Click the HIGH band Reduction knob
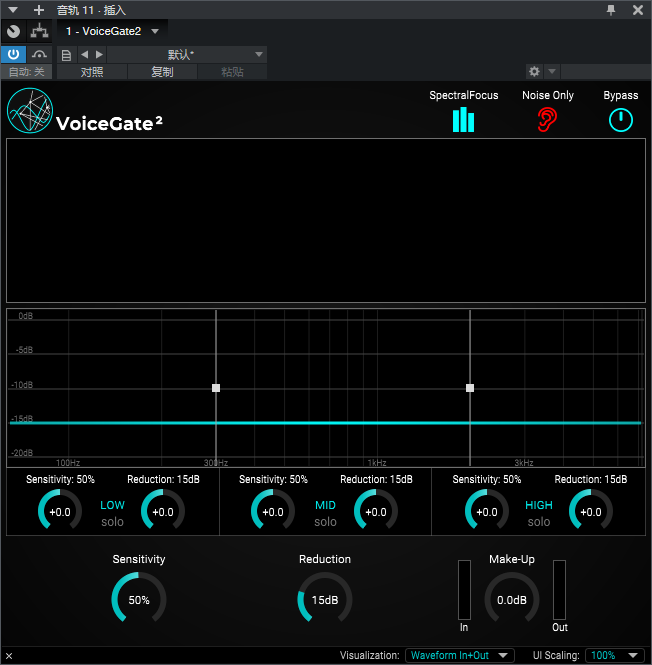This screenshot has width=652, height=665. (x=591, y=511)
